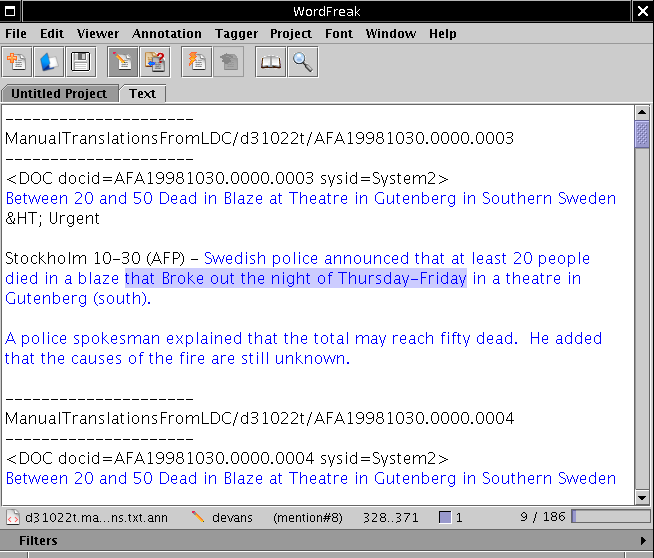
Task: Select the Text tab
Action: [x=143, y=93]
